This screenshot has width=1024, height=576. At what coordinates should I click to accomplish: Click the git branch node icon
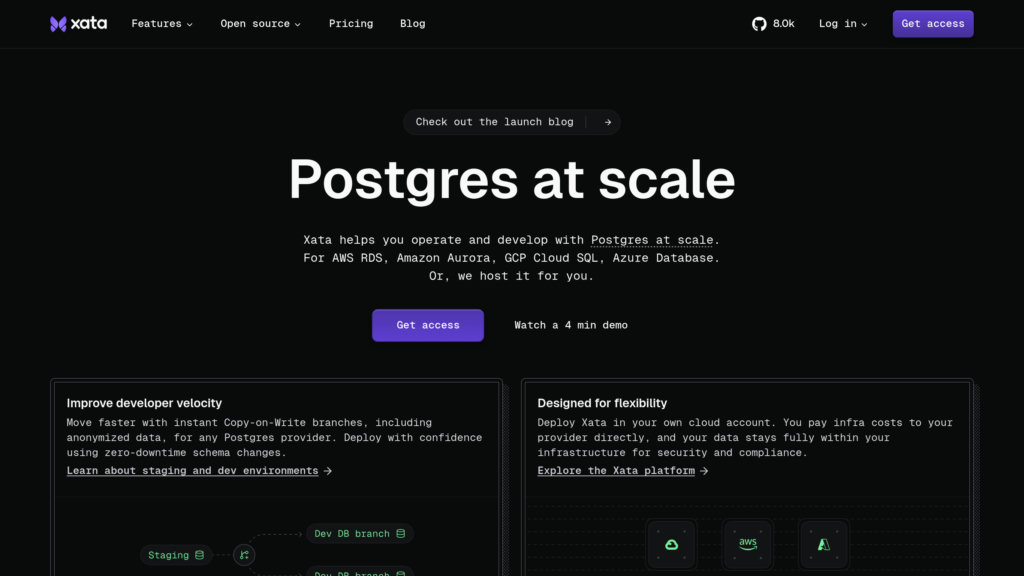pyautogui.click(x=244, y=555)
